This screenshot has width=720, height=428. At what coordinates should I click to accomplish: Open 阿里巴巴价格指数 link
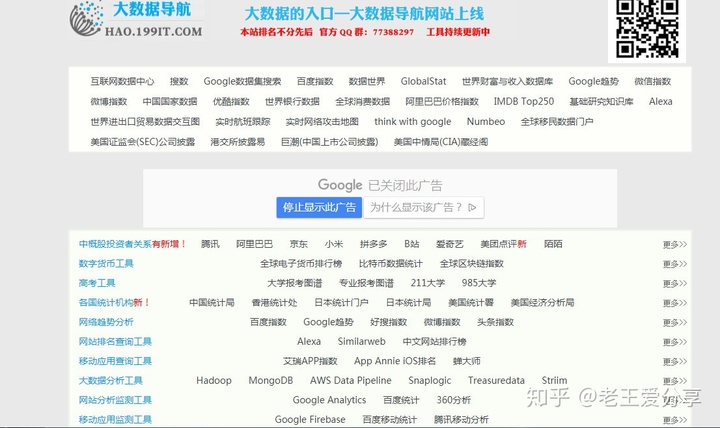pos(442,101)
